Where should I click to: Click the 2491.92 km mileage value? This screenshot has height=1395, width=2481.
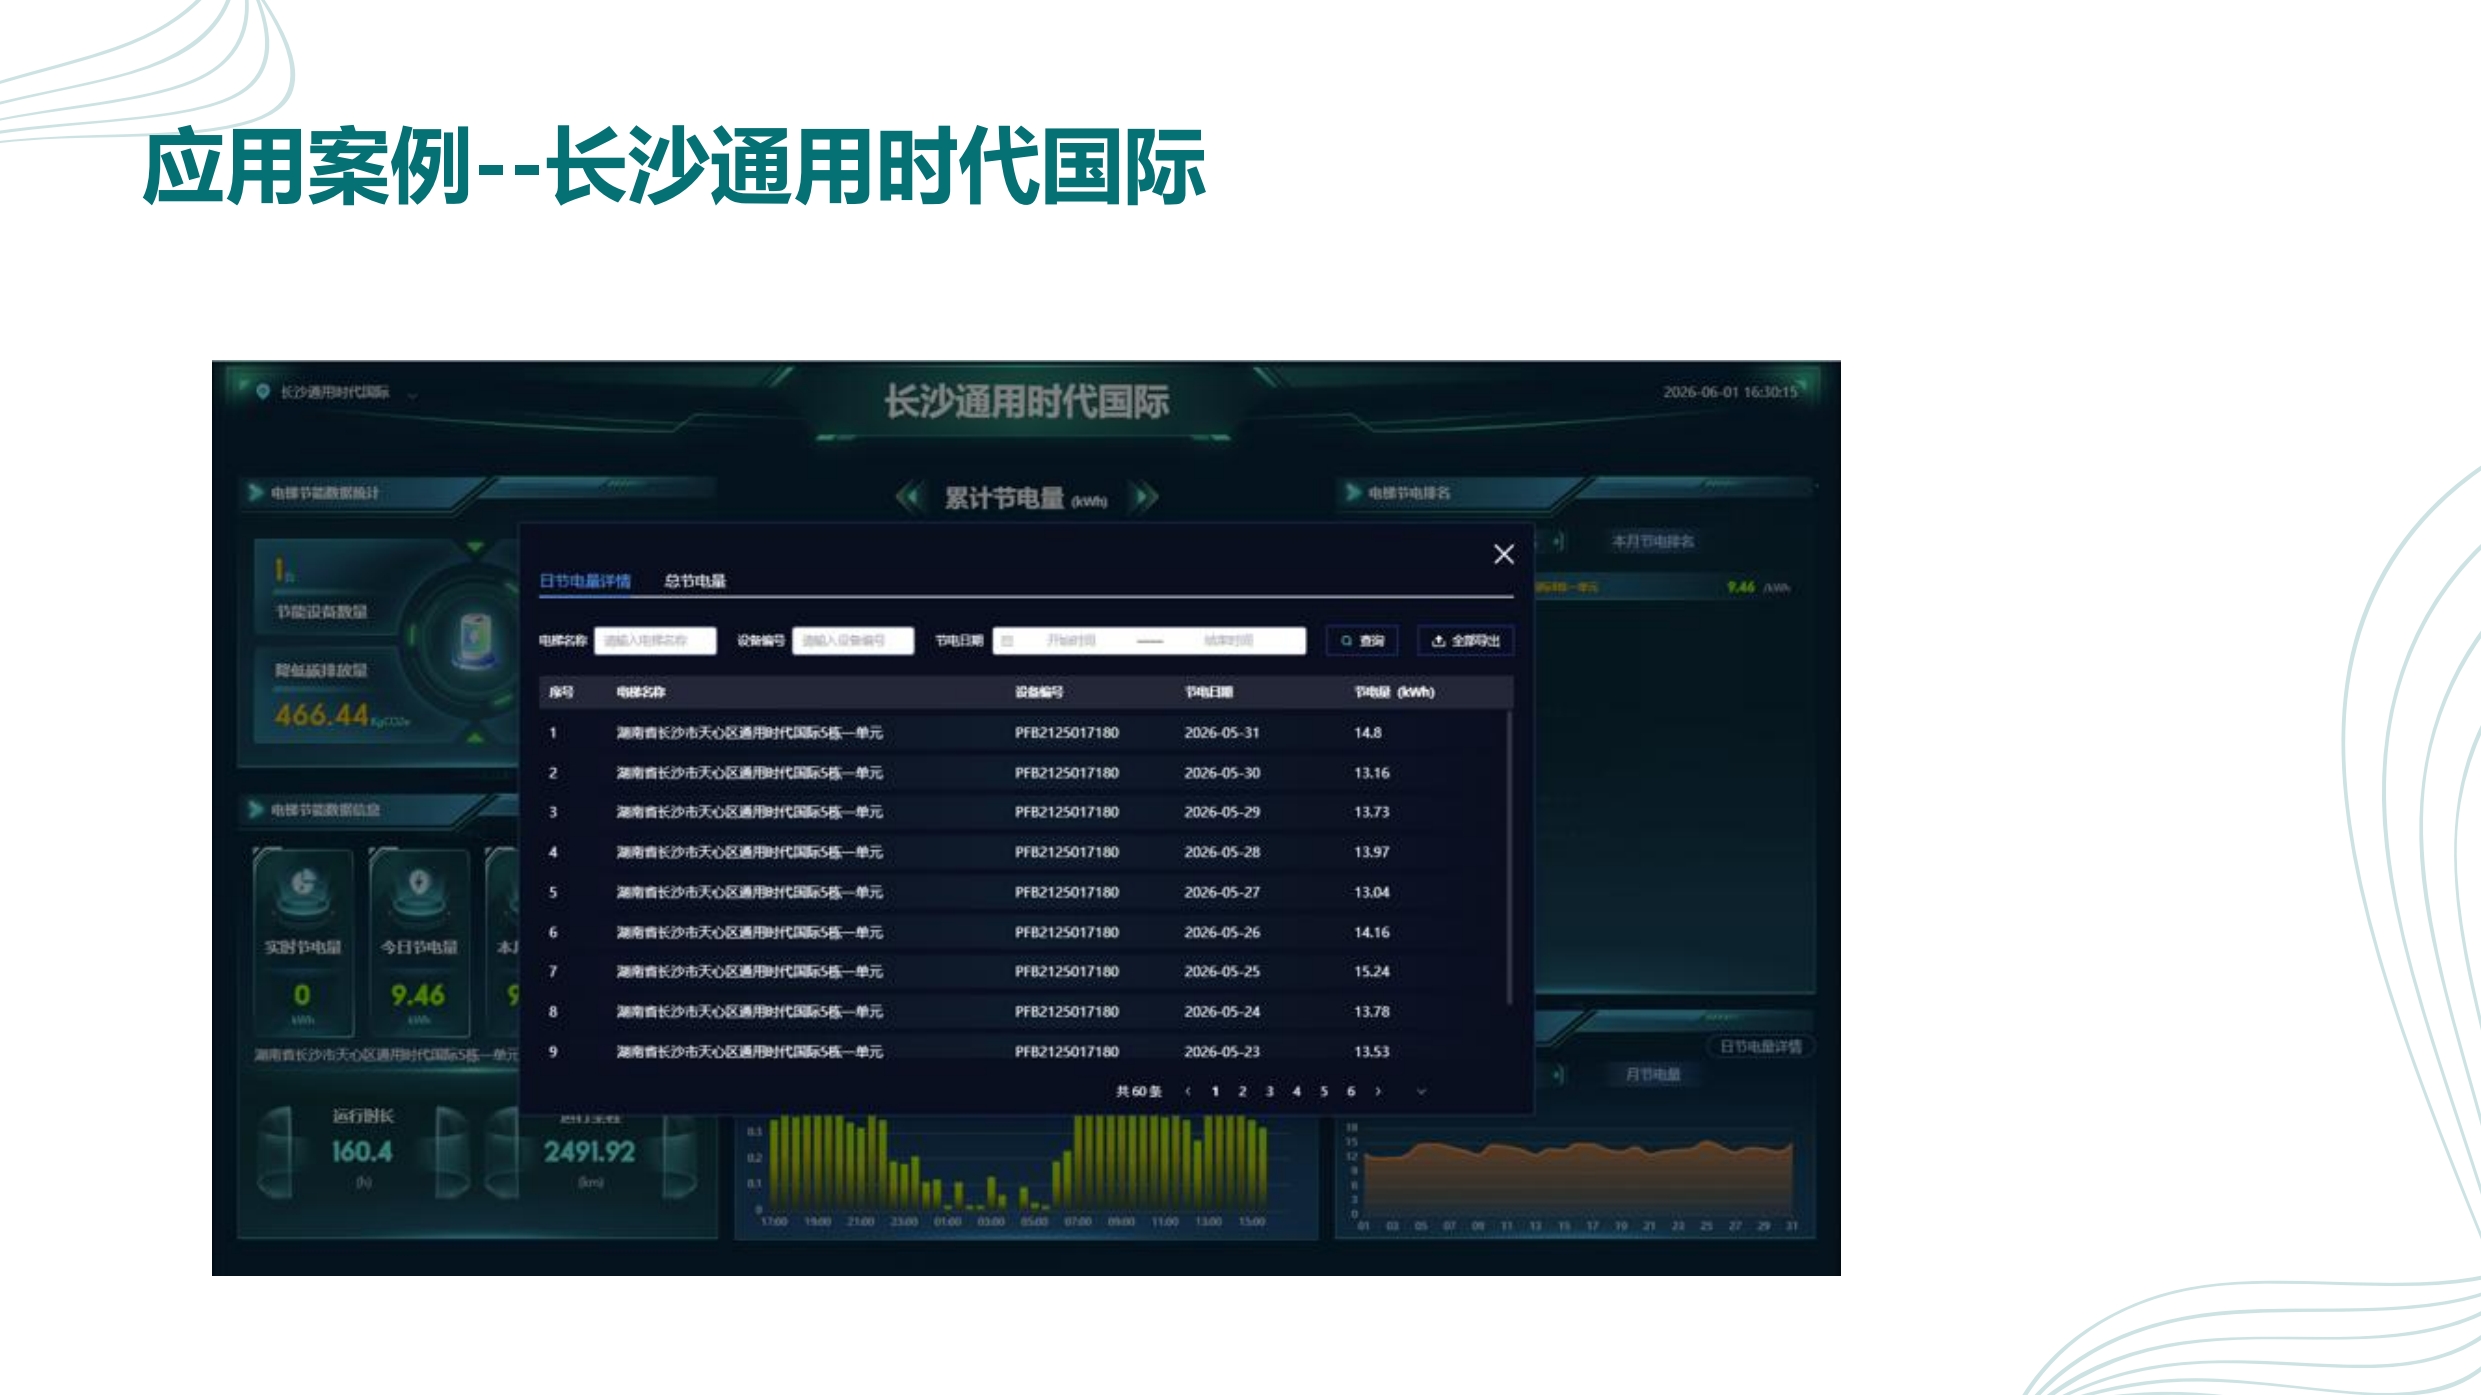point(590,1152)
